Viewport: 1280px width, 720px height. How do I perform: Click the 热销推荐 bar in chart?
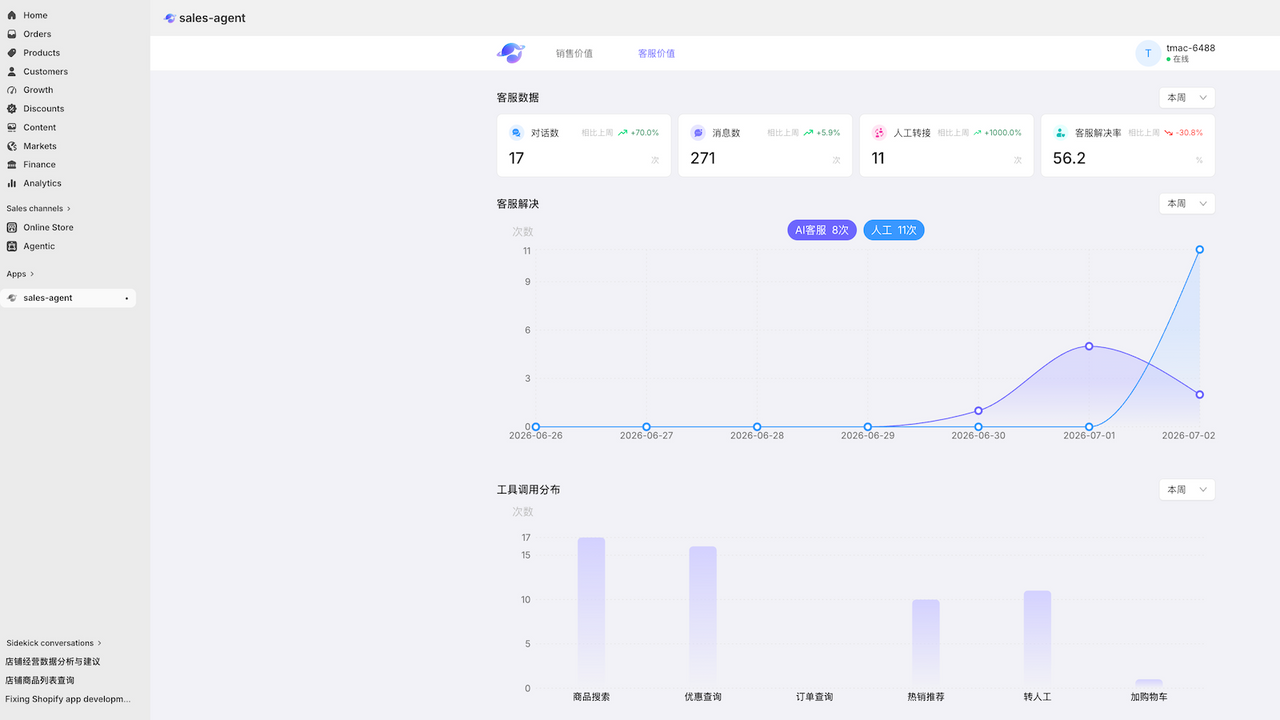click(x=926, y=644)
